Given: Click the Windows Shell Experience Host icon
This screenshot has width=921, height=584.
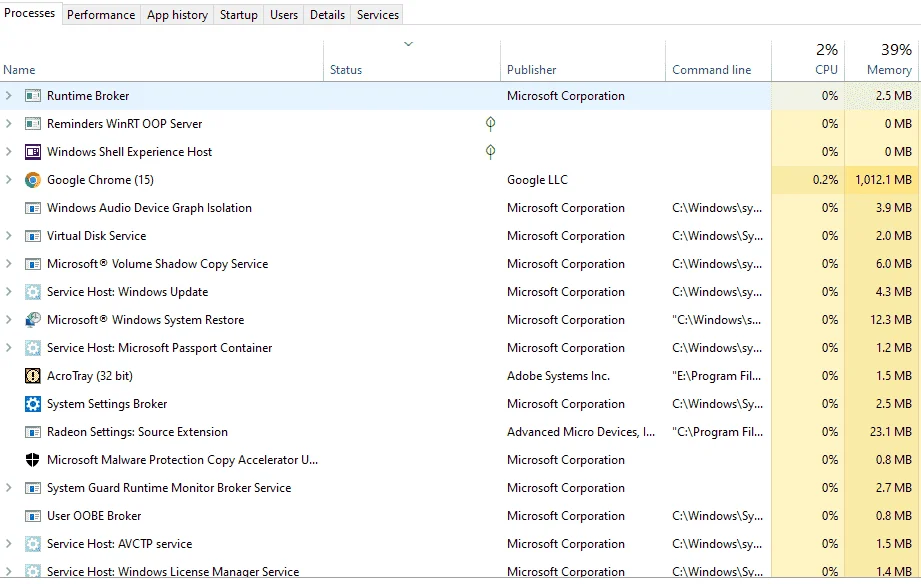Looking at the screenshot, I should coord(32,152).
